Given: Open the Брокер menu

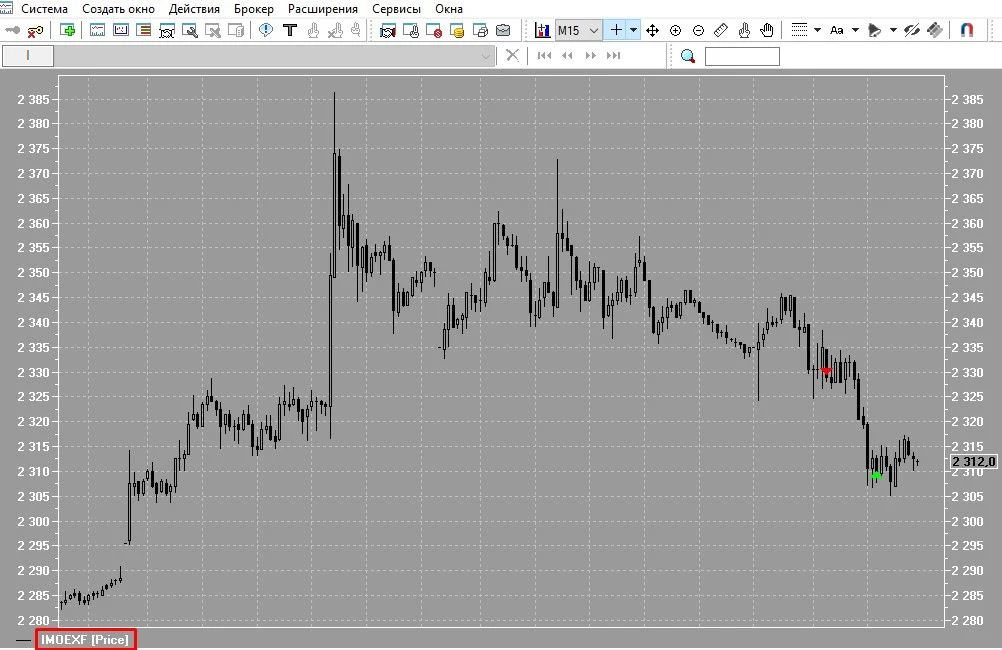Looking at the screenshot, I should (x=254, y=9).
